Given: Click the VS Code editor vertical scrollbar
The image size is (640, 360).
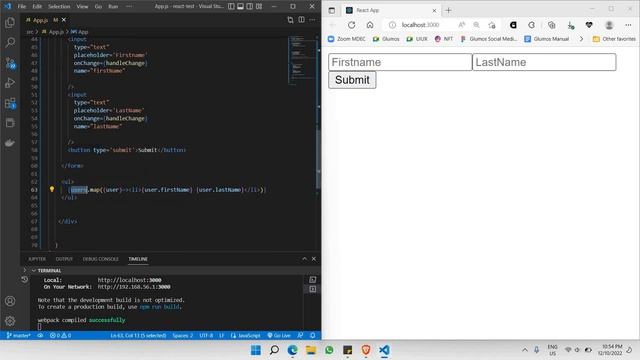Looking at the screenshot, I should (318, 159).
